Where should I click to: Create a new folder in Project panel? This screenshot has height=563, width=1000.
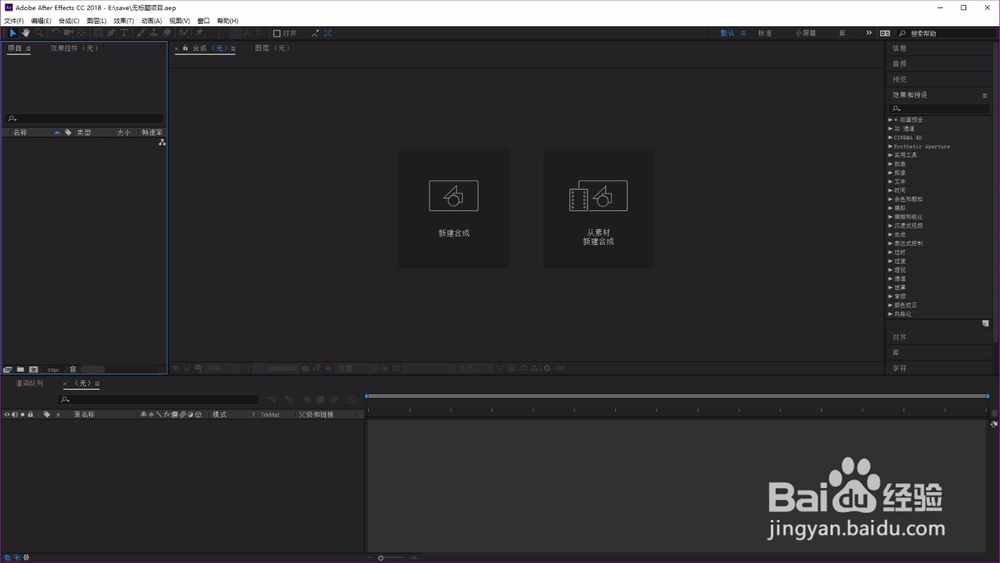pos(20,369)
